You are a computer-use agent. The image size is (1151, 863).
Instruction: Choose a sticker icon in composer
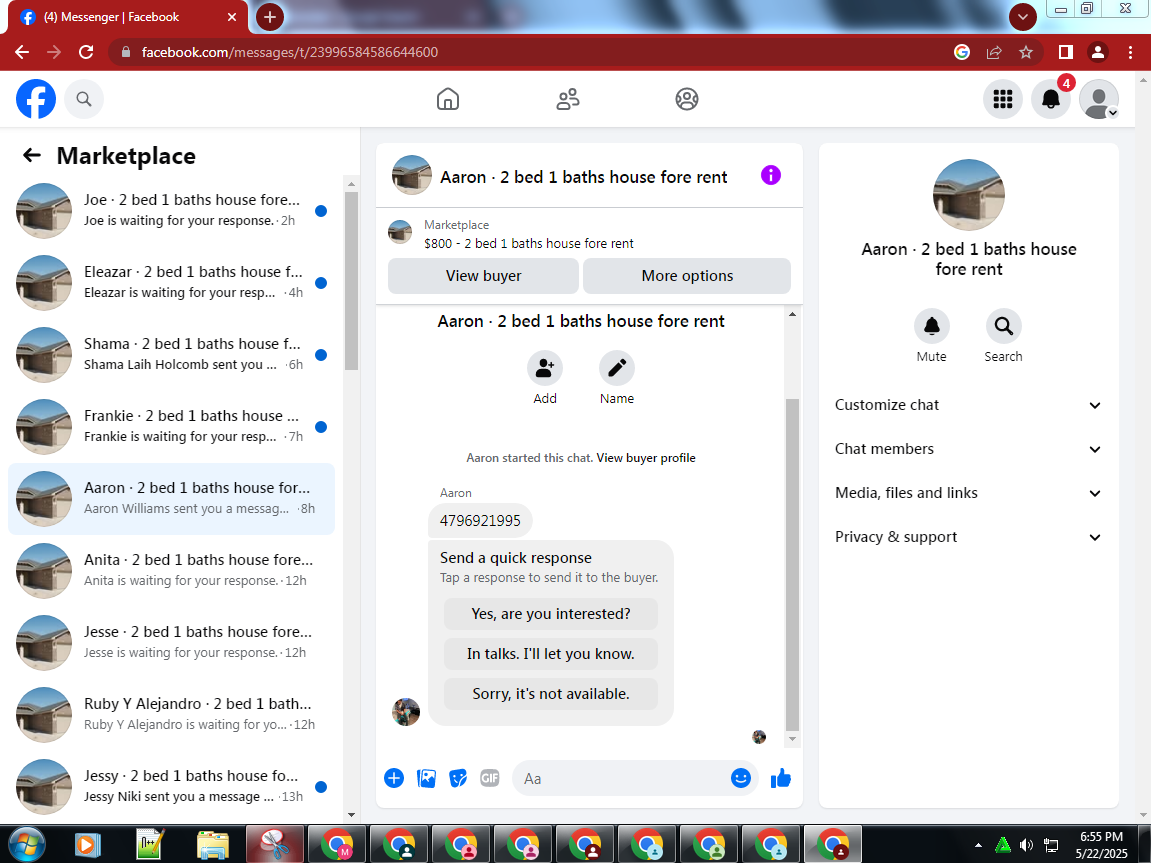pyautogui.click(x=458, y=778)
